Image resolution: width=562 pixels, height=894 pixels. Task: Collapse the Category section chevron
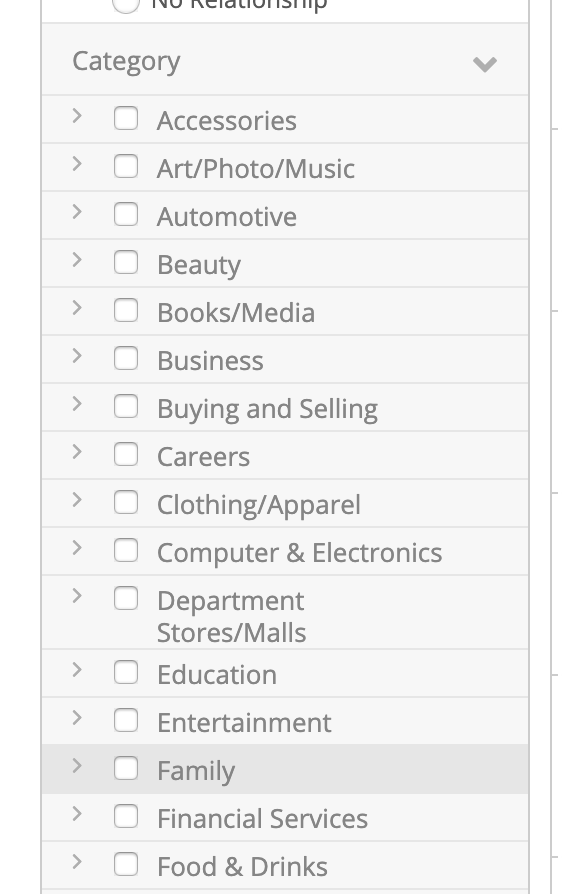pyautogui.click(x=485, y=64)
